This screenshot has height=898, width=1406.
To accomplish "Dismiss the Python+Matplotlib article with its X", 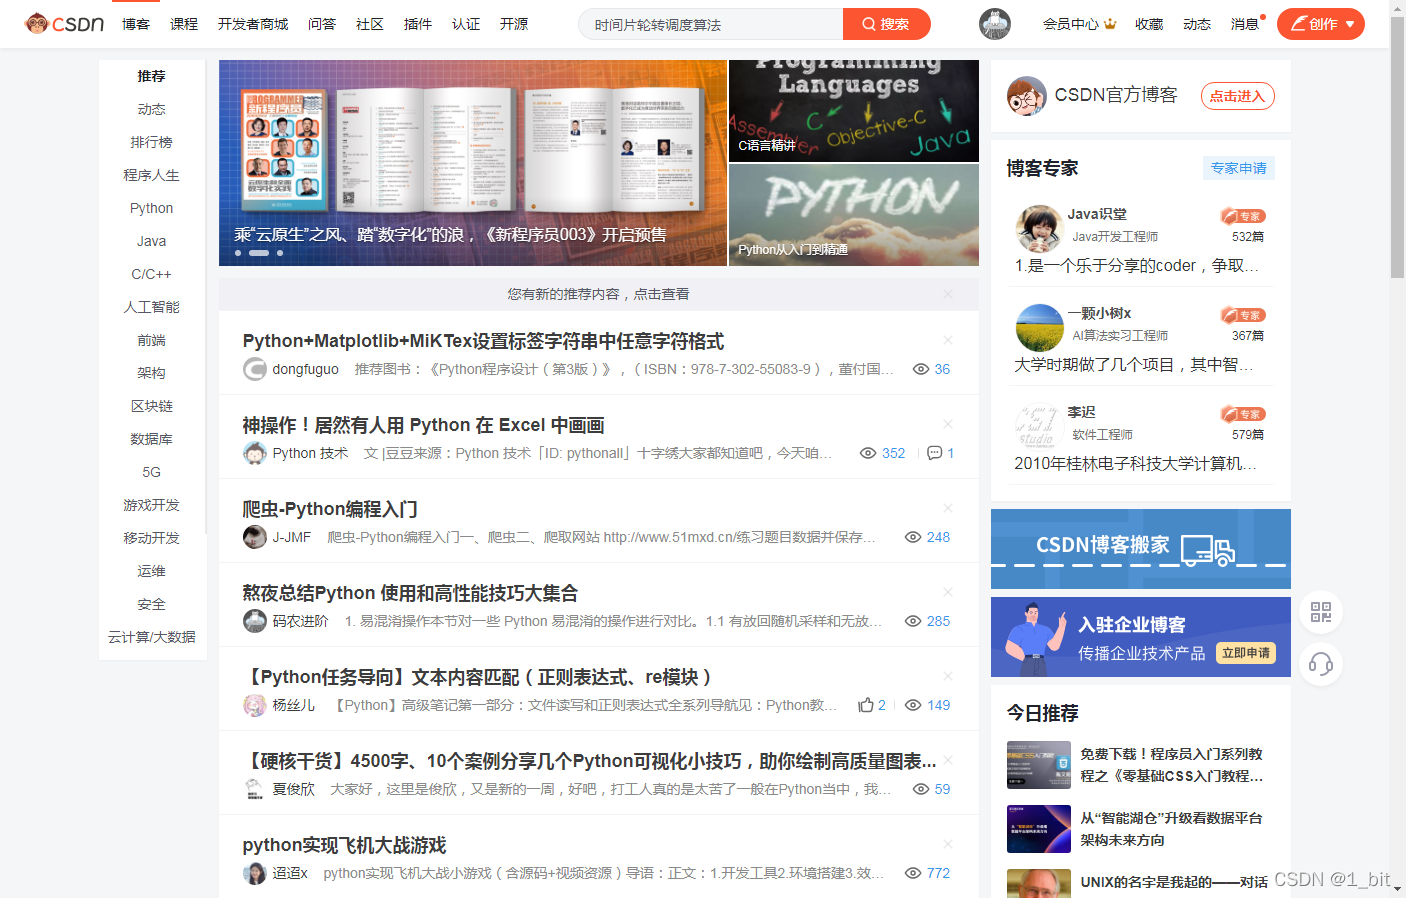I will [x=948, y=341].
